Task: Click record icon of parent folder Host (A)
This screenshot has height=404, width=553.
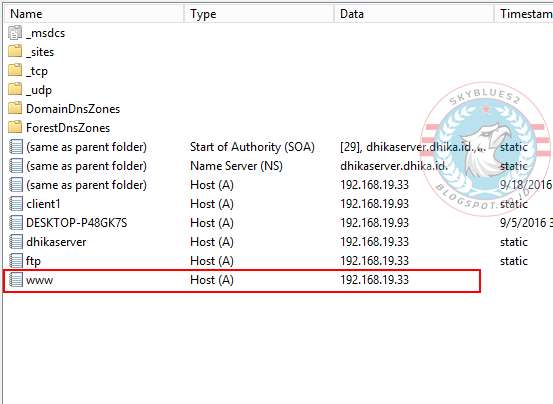Action: 16,185
